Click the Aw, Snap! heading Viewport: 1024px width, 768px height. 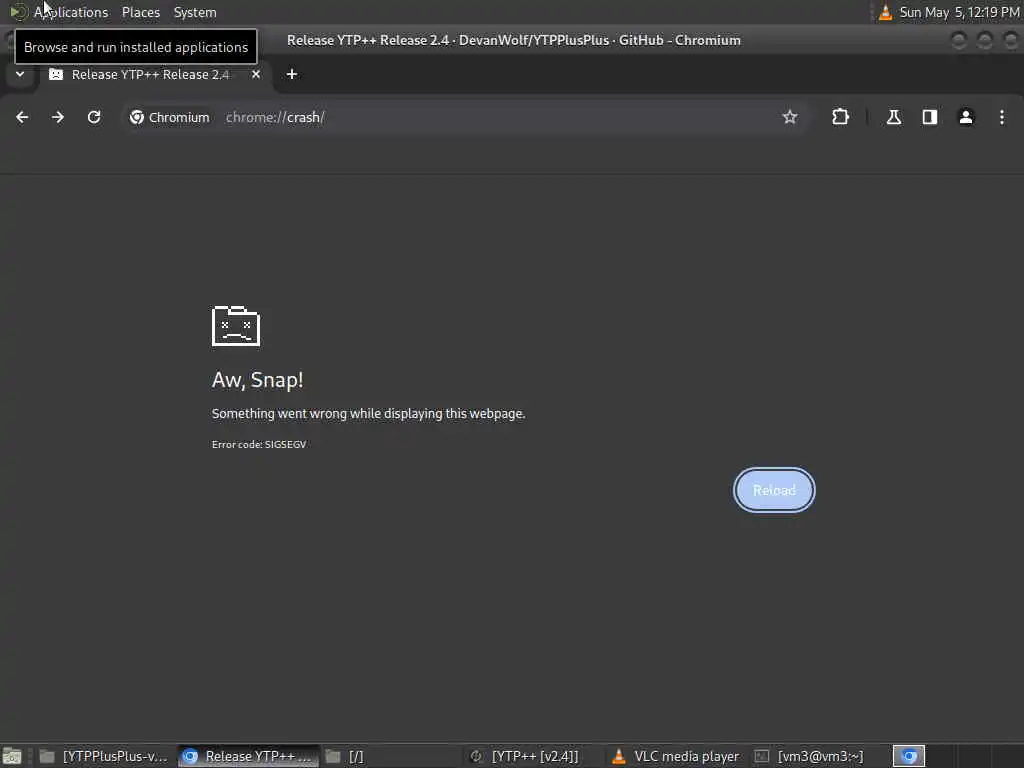click(x=257, y=379)
